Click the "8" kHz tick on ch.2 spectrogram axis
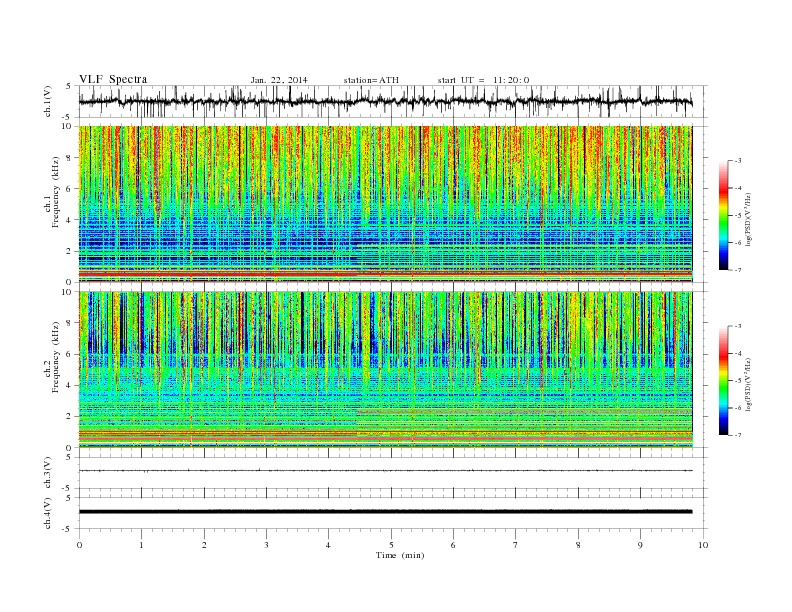 click(x=70, y=323)
